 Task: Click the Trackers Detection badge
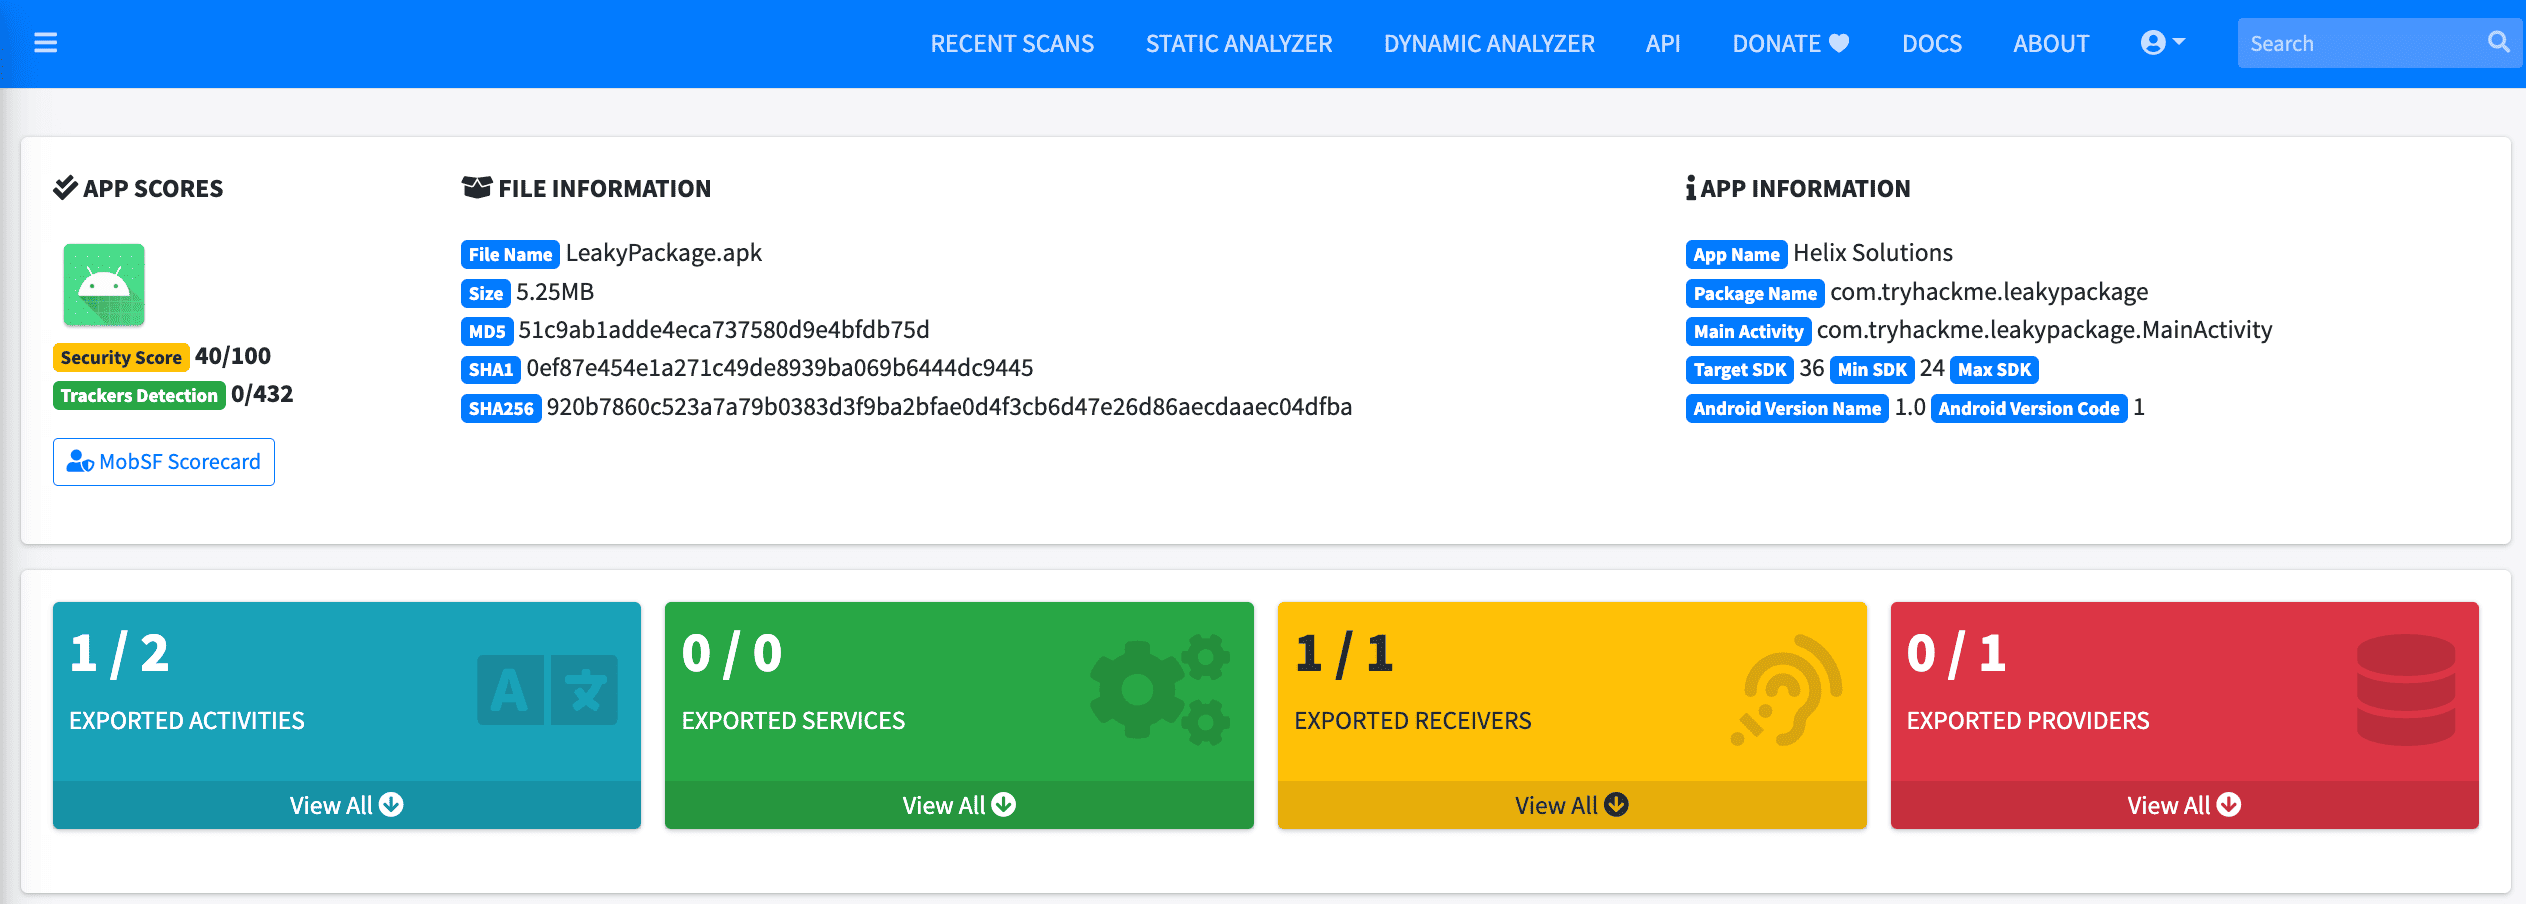[139, 395]
